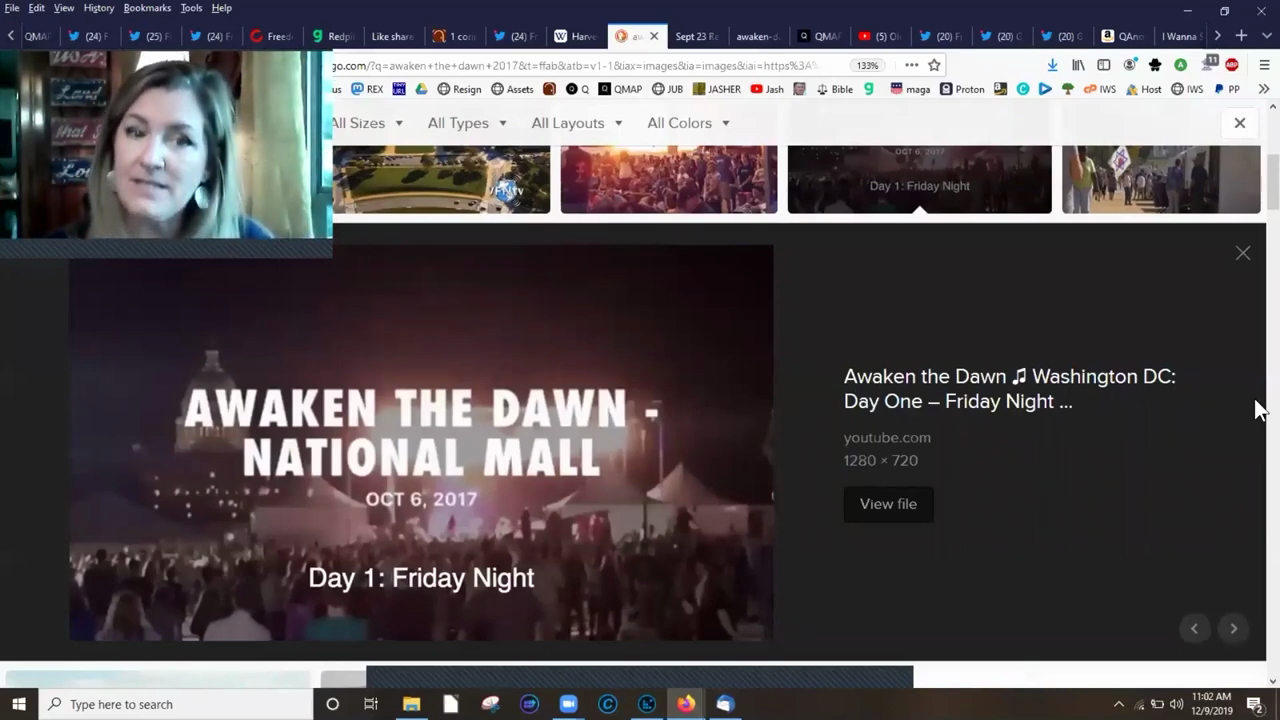1280x720 pixels.
Task: Open the Firefox downloads arrow
Action: (1052, 65)
